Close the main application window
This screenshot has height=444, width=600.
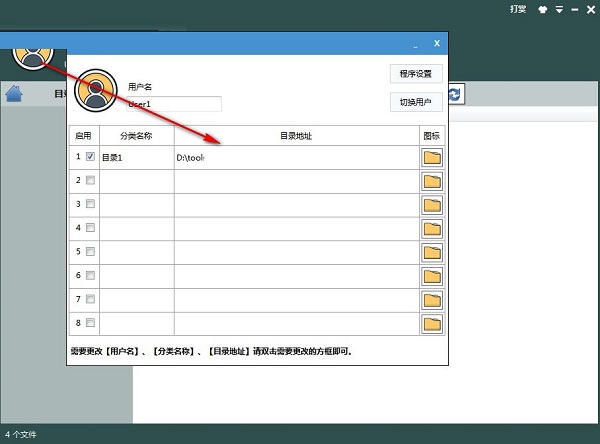pyautogui.click(x=591, y=10)
